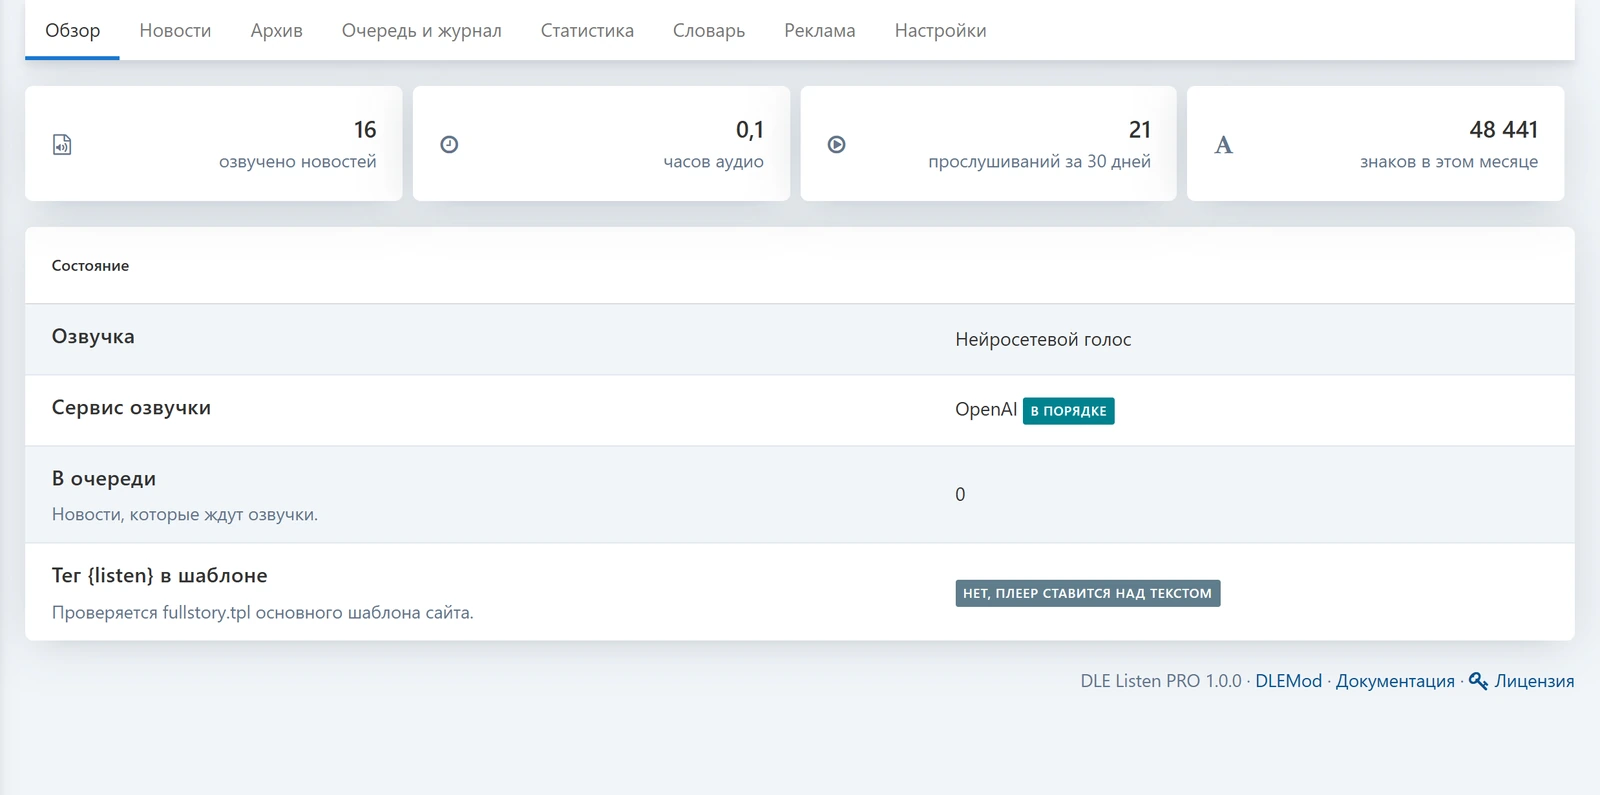Screen dimensions: 1600x795
Task: Click the DLE Listen PRO 1.0.0 version text
Action: 1160,681
